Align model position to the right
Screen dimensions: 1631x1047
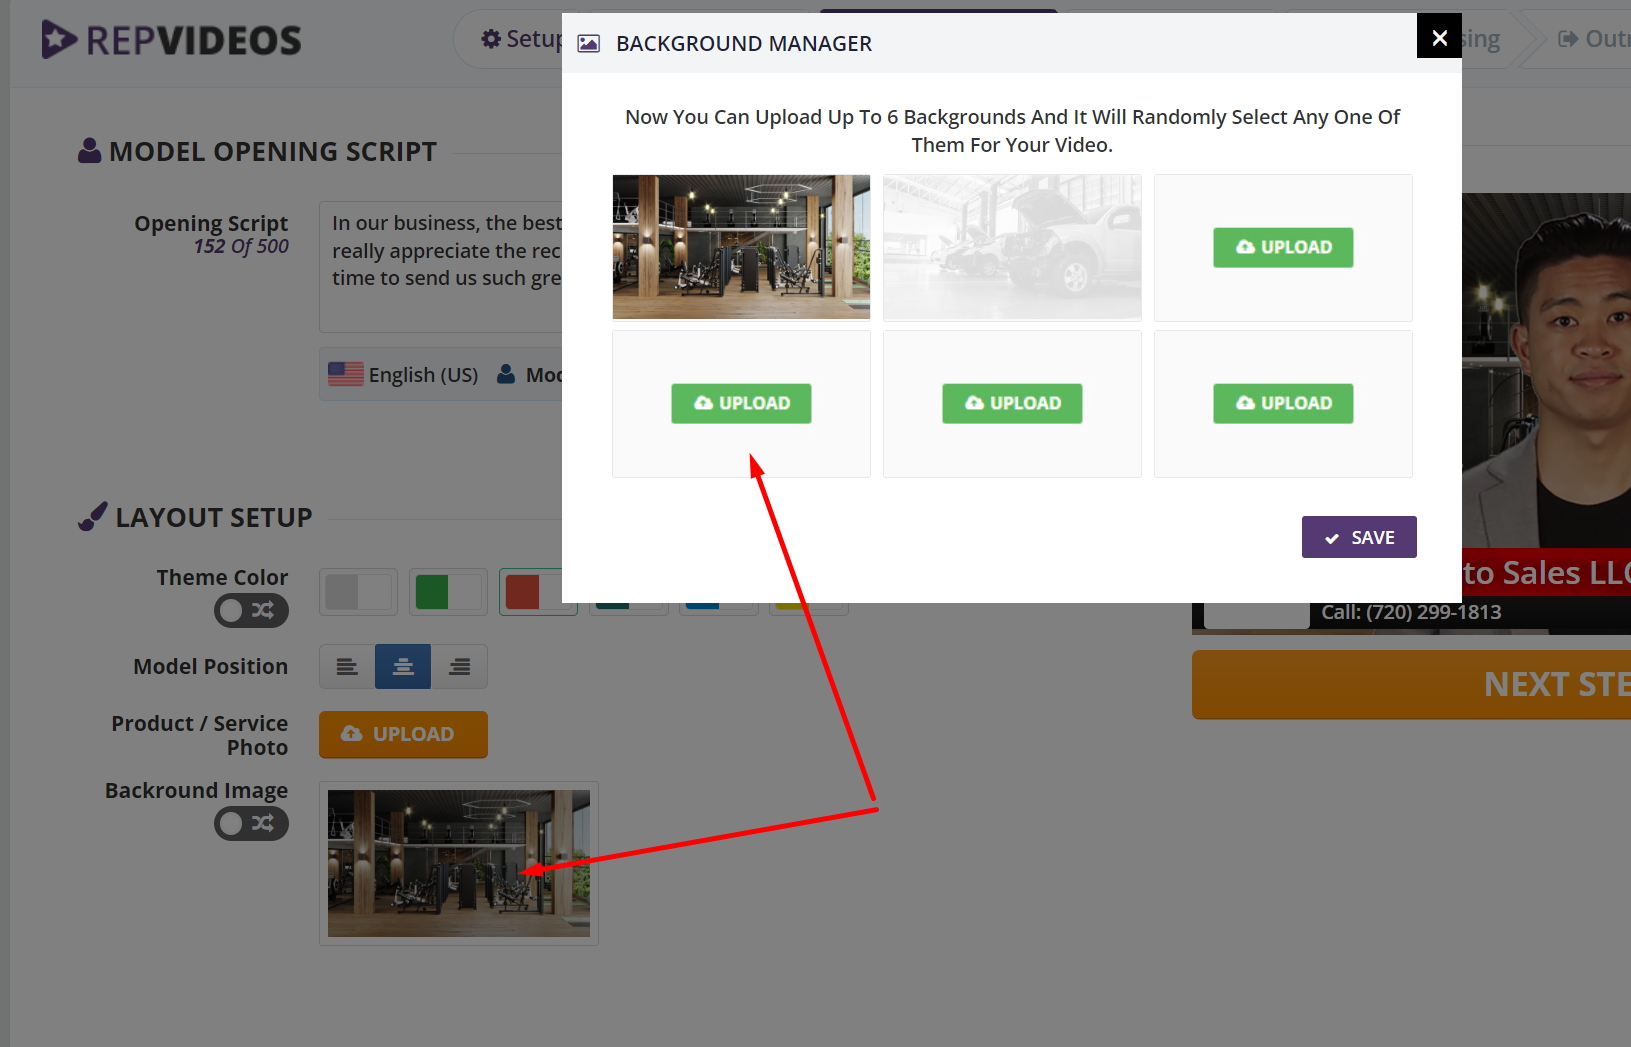pos(460,667)
